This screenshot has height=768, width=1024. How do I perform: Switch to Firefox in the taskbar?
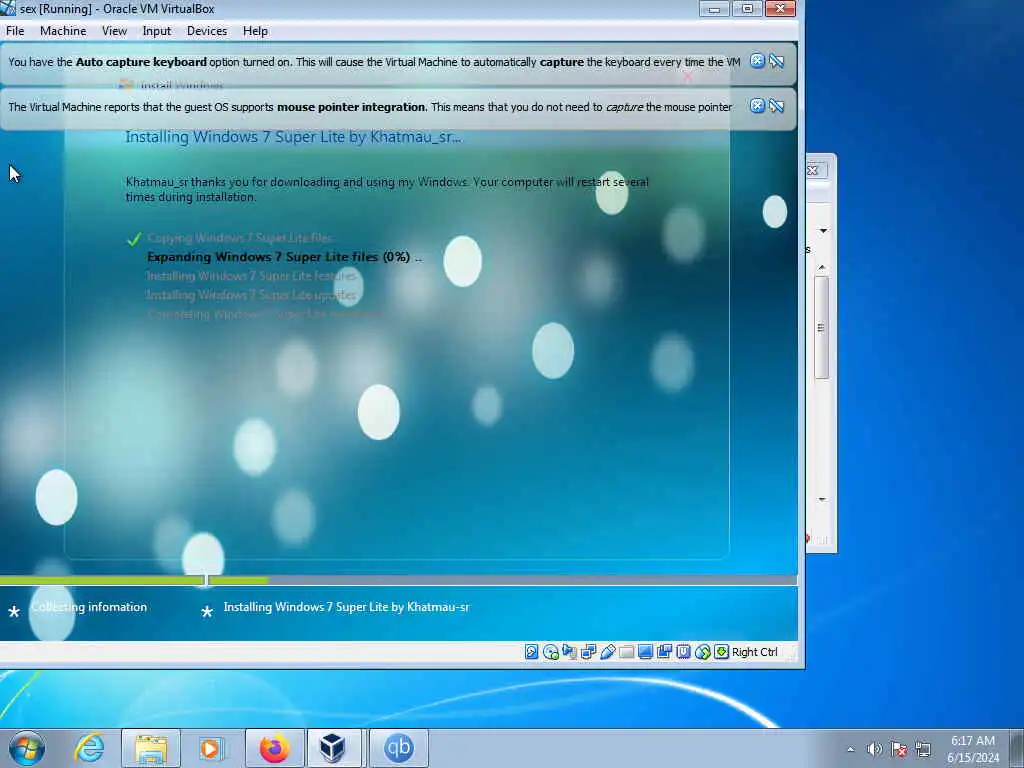[x=274, y=748]
